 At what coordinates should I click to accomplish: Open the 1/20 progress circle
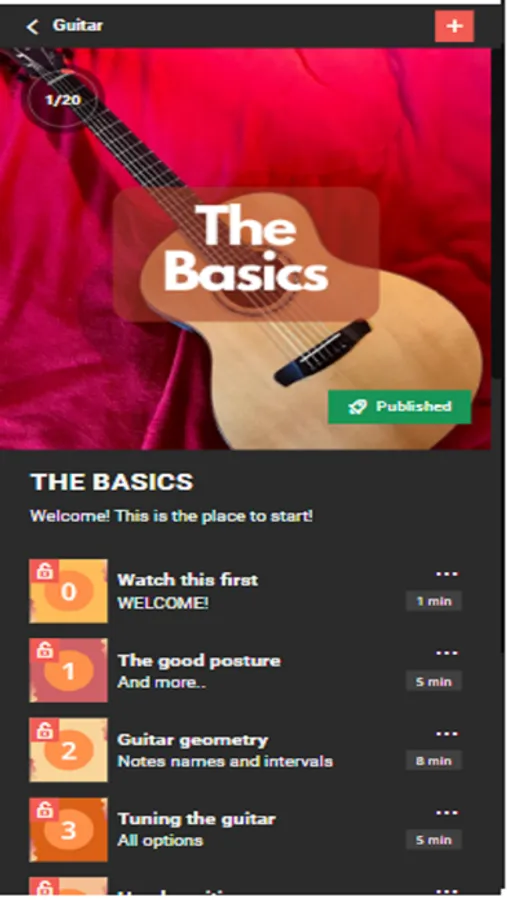63,100
